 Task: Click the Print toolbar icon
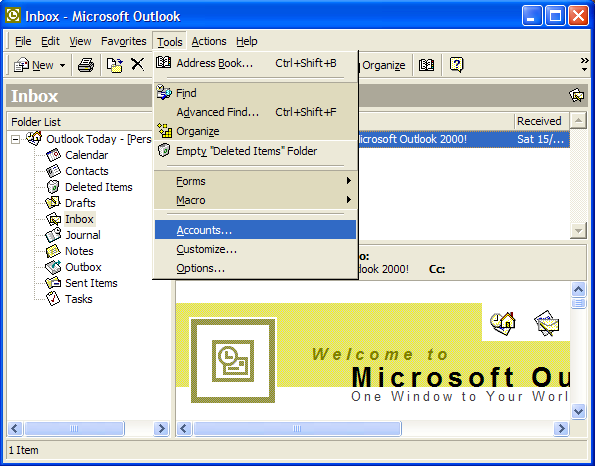[x=86, y=65]
